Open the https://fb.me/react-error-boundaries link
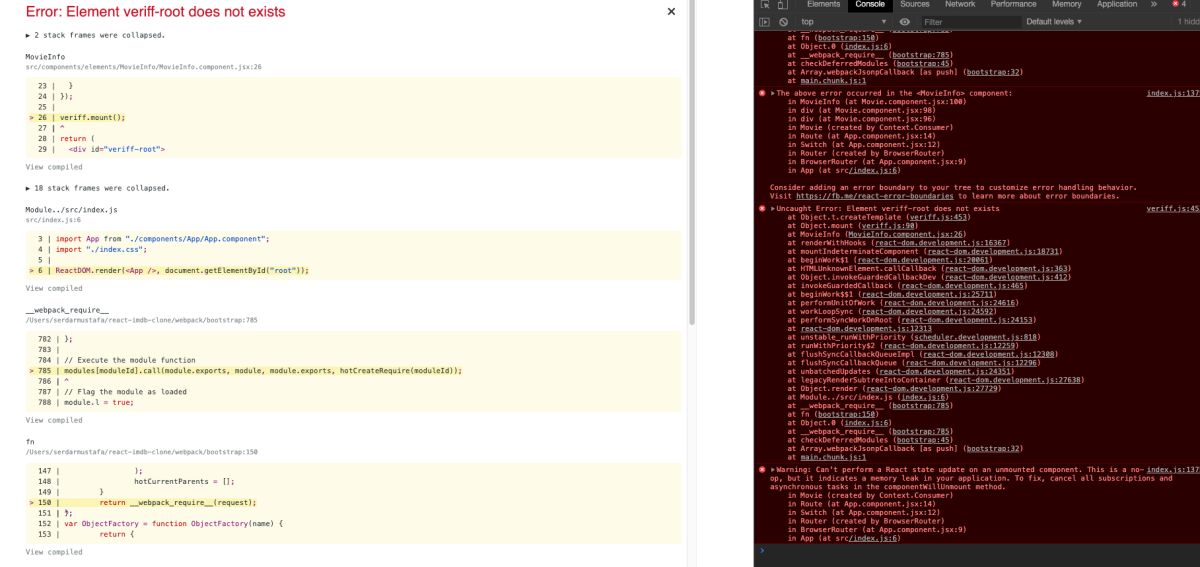The image size is (1200, 567). pos(875,196)
